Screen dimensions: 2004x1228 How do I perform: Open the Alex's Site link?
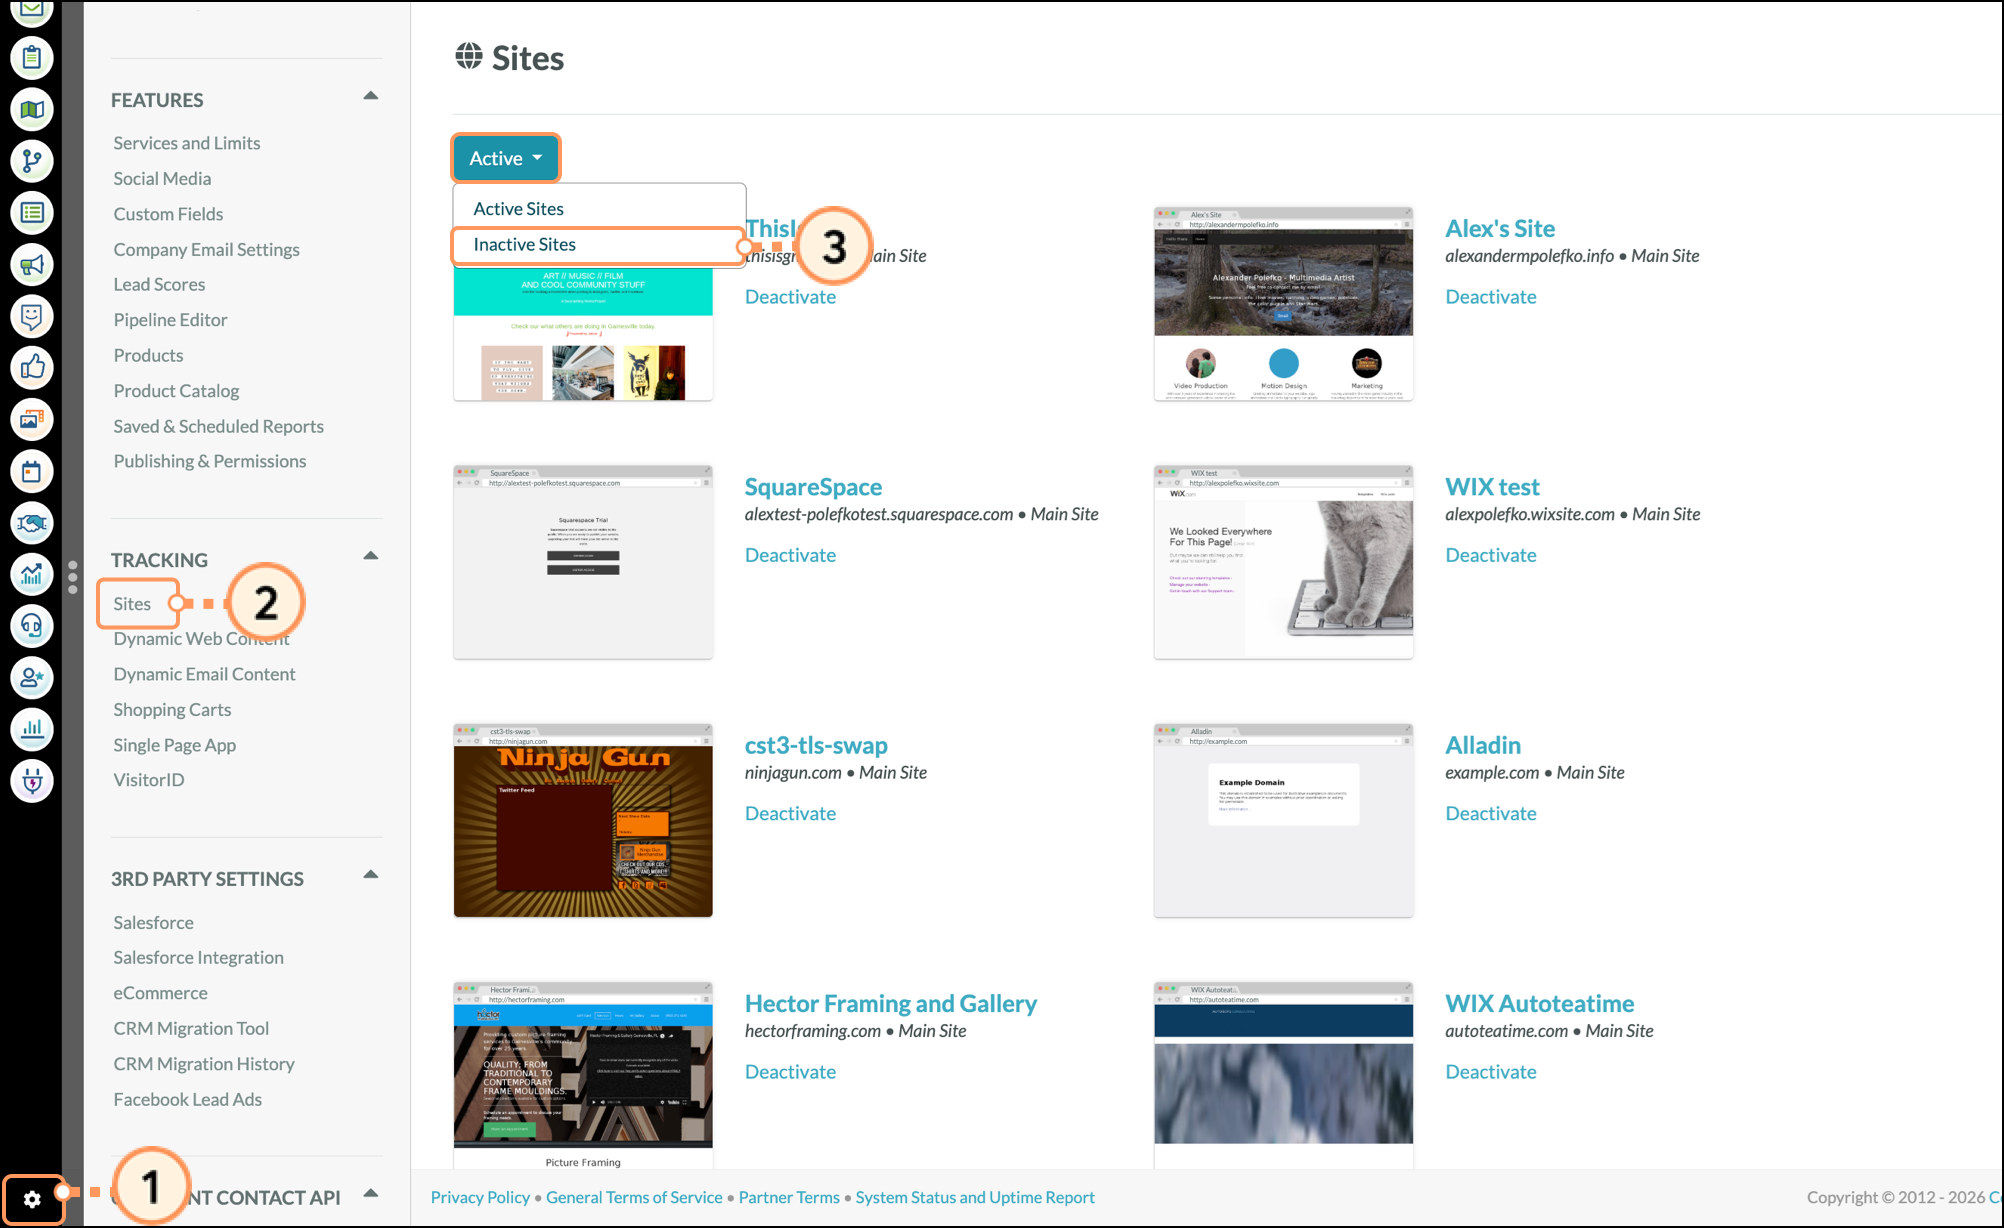tap(1500, 229)
